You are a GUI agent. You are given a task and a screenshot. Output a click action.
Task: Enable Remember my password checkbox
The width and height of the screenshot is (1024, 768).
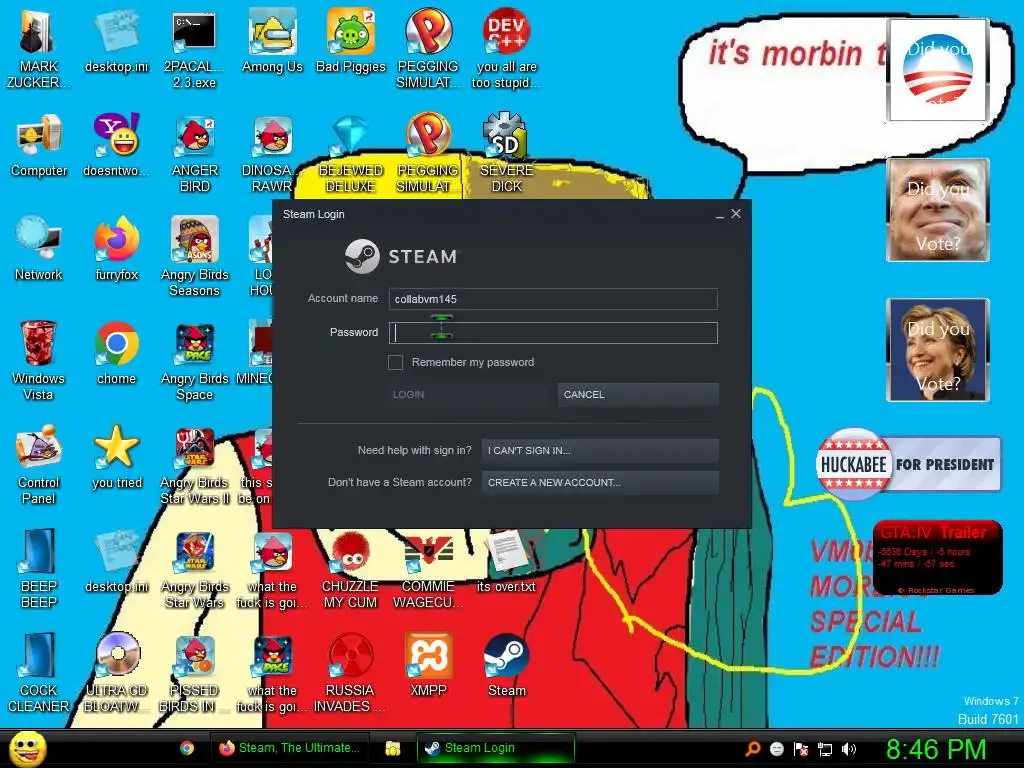(x=395, y=362)
